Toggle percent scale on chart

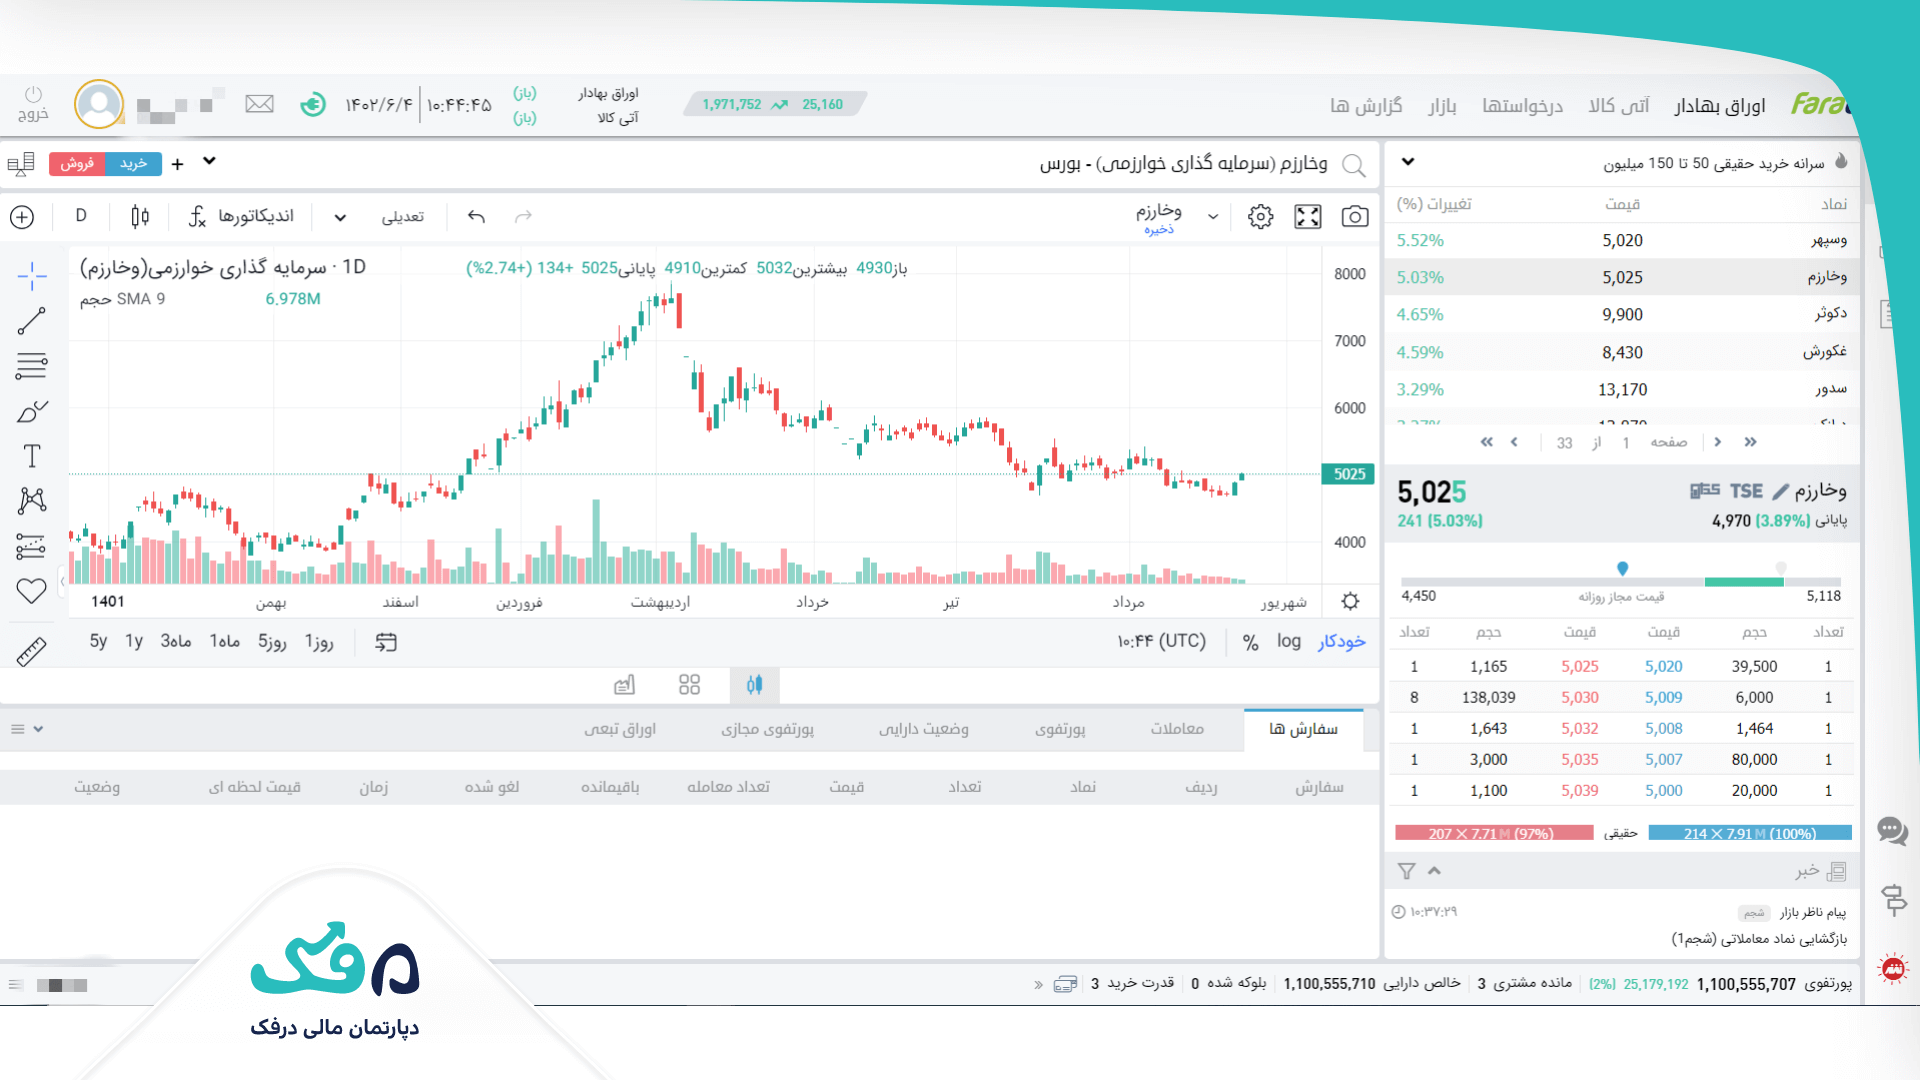coord(1250,642)
